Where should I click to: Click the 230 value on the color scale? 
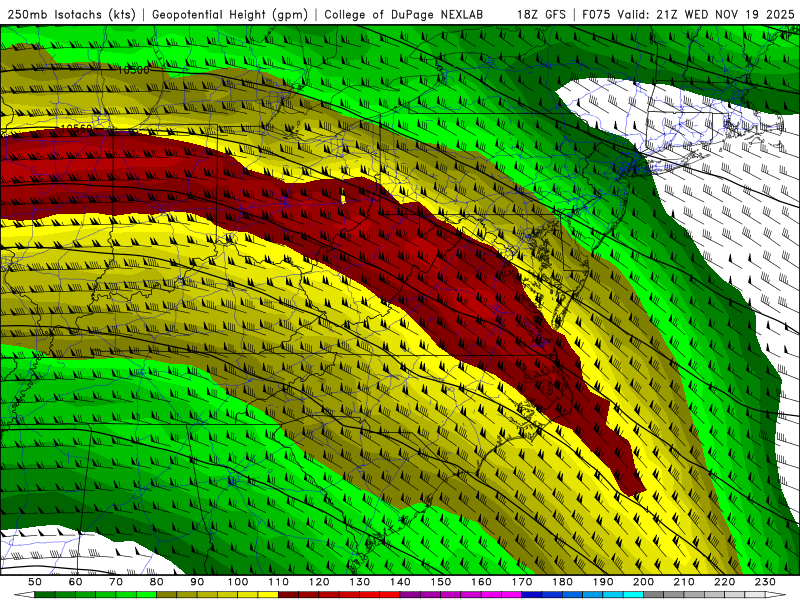click(x=765, y=582)
